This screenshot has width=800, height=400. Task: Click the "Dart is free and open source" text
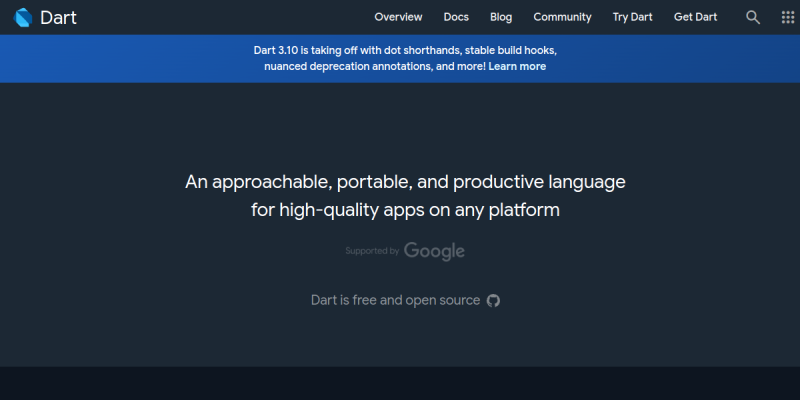click(x=395, y=300)
